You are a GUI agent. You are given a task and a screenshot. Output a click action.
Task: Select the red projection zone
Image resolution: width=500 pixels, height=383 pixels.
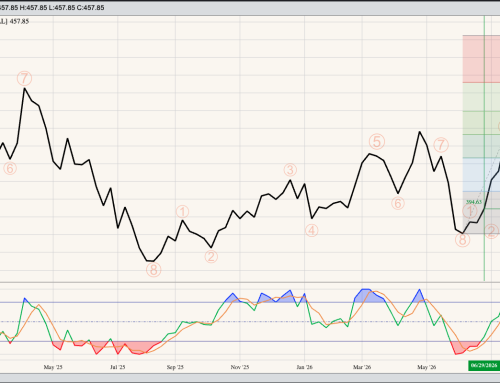click(x=481, y=59)
